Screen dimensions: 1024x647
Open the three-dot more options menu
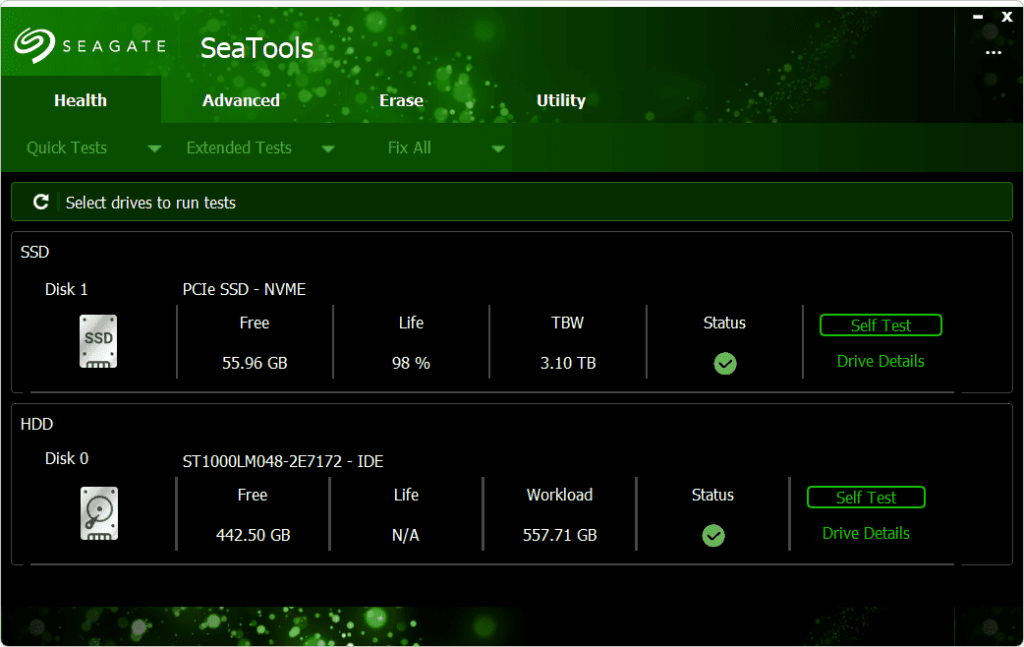pyautogui.click(x=993, y=52)
